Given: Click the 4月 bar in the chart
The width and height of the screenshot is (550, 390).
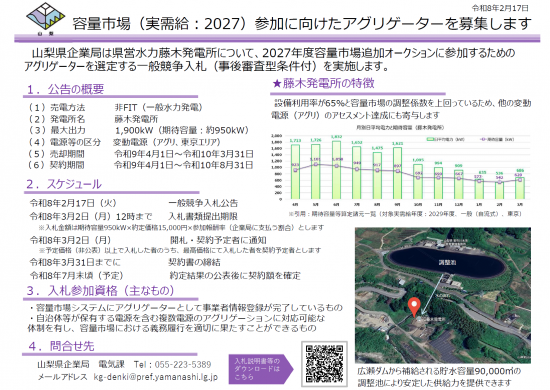Looking at the screenshot, I should (x=295, y=172).
